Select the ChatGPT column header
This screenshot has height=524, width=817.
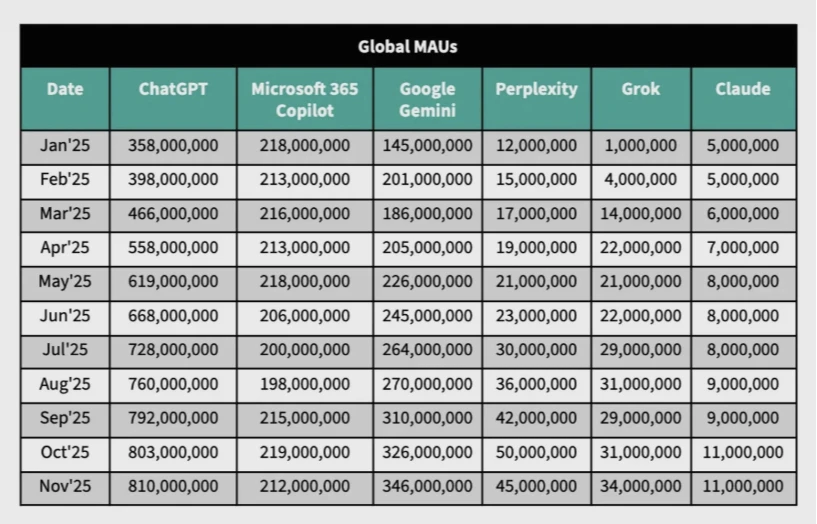[x=173, y=89]
